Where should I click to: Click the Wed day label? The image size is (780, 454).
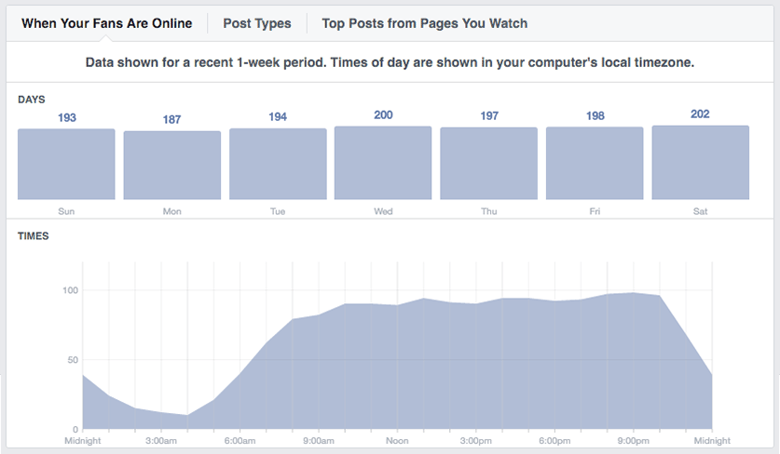pos(383,211)
